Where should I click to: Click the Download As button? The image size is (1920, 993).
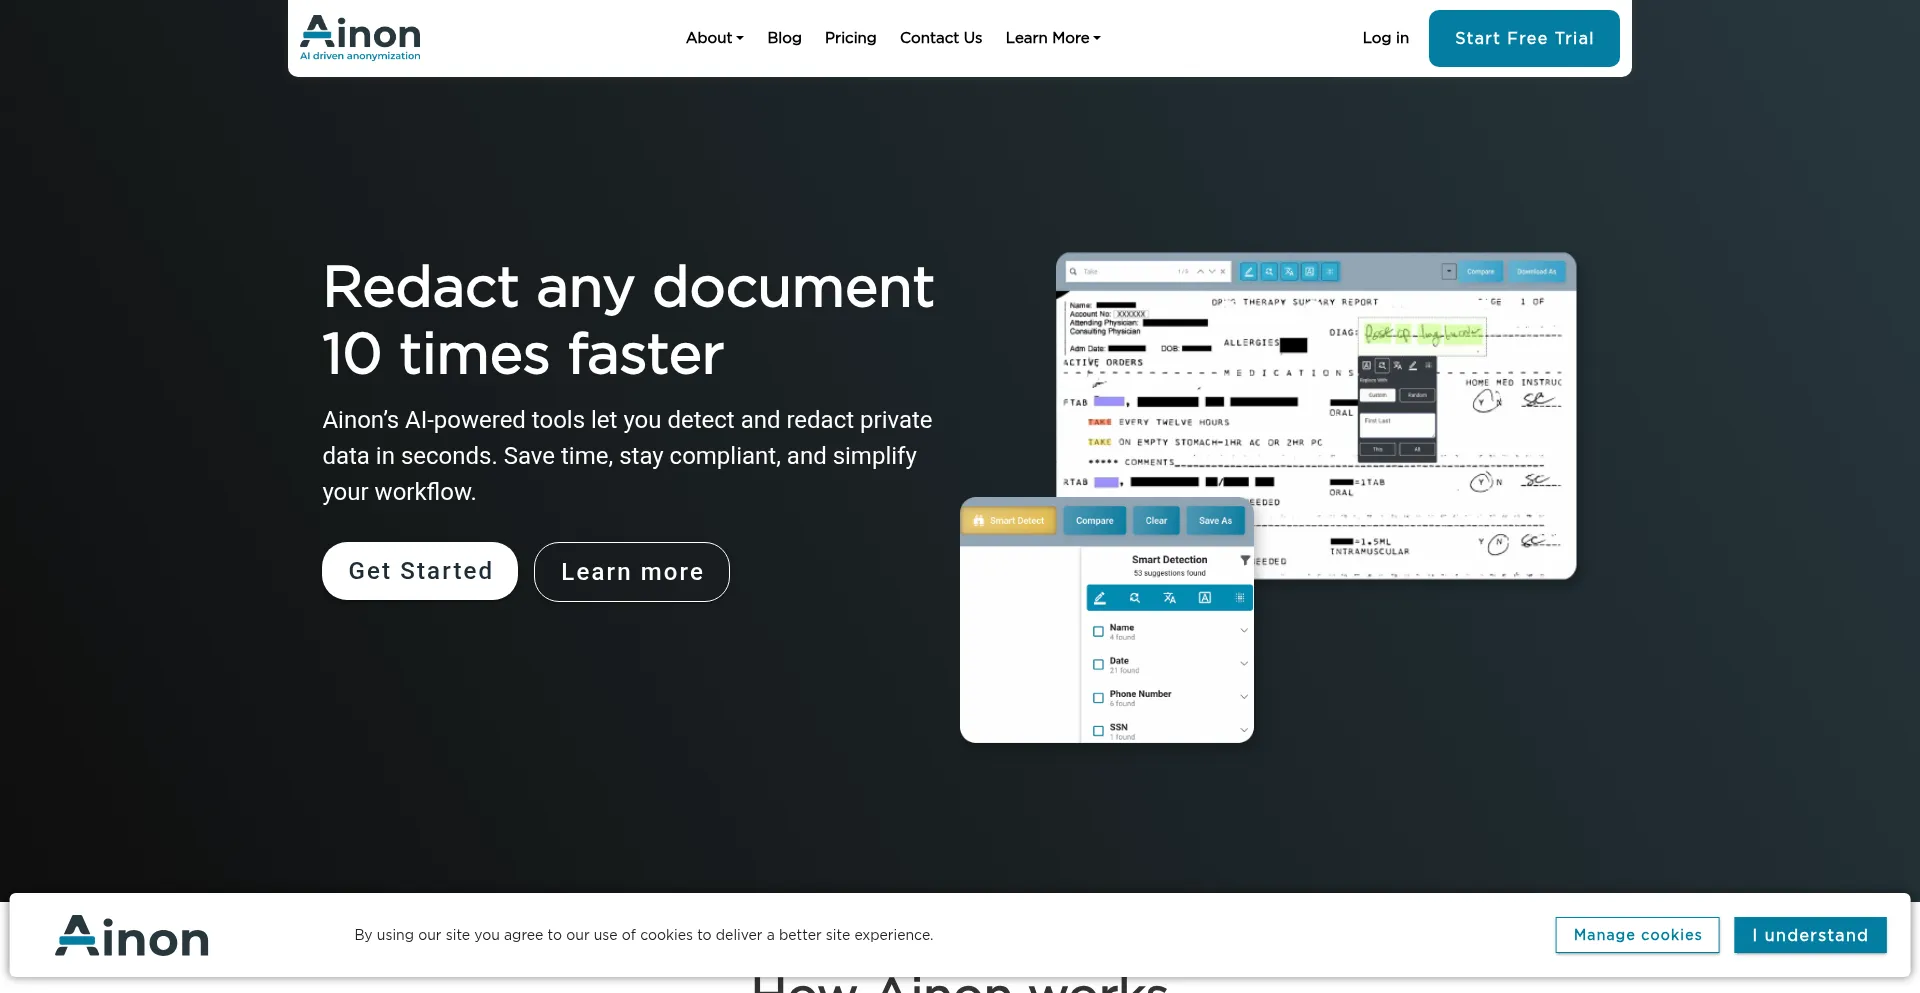pos(1536,271)
